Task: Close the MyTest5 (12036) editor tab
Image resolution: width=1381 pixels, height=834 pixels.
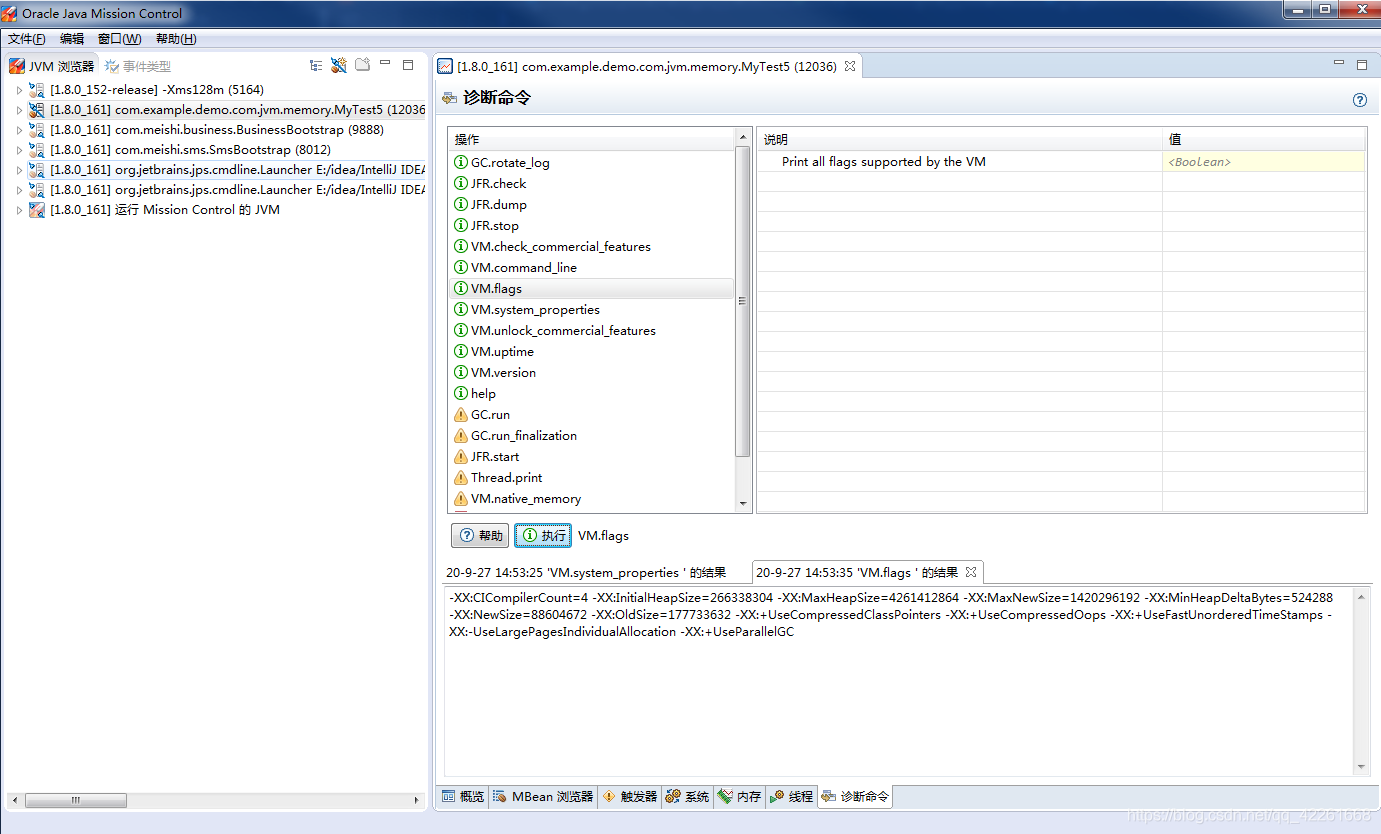Action: tap(850, 66)
